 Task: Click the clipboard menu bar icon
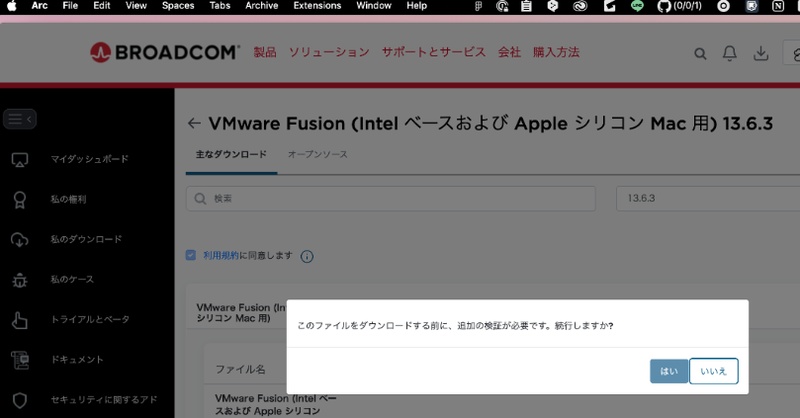point(526,6)
